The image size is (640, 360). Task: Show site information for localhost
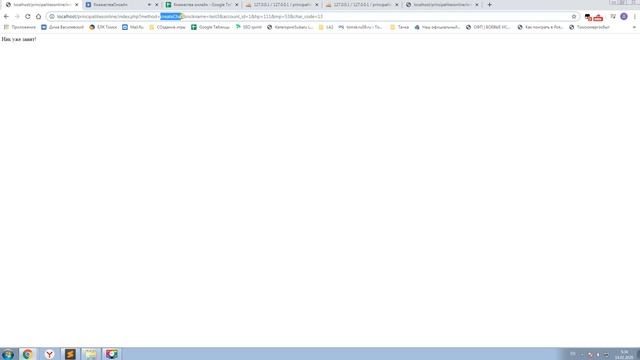tap(52, 16)
